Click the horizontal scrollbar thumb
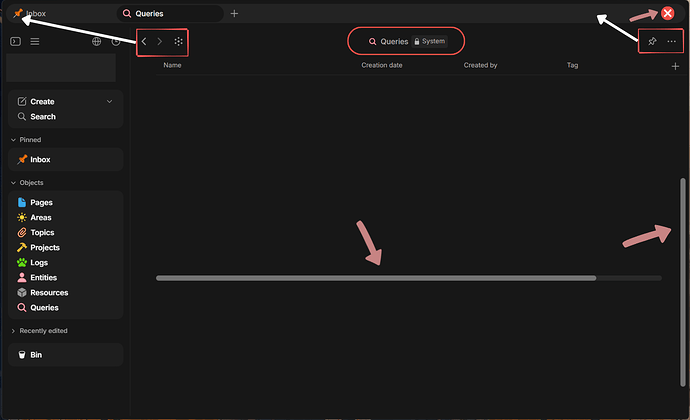690x420 pixels. pyautogui.click(x=376, y=278)
